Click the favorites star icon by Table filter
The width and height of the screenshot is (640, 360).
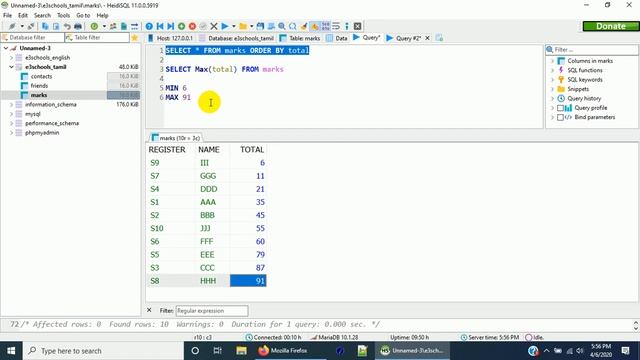pyautogui.click(x=135, y=38)
